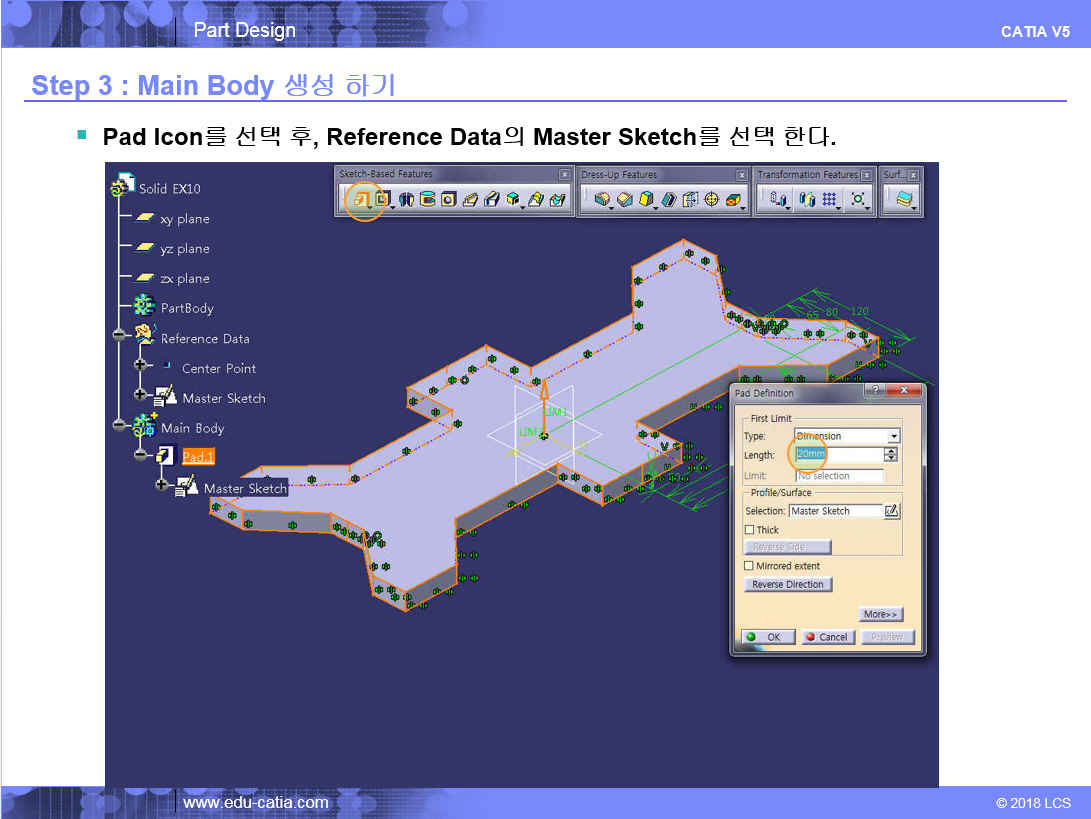Select xy plane in the tree
Viewport: 1091px width, 819px height.
[184, 219]
